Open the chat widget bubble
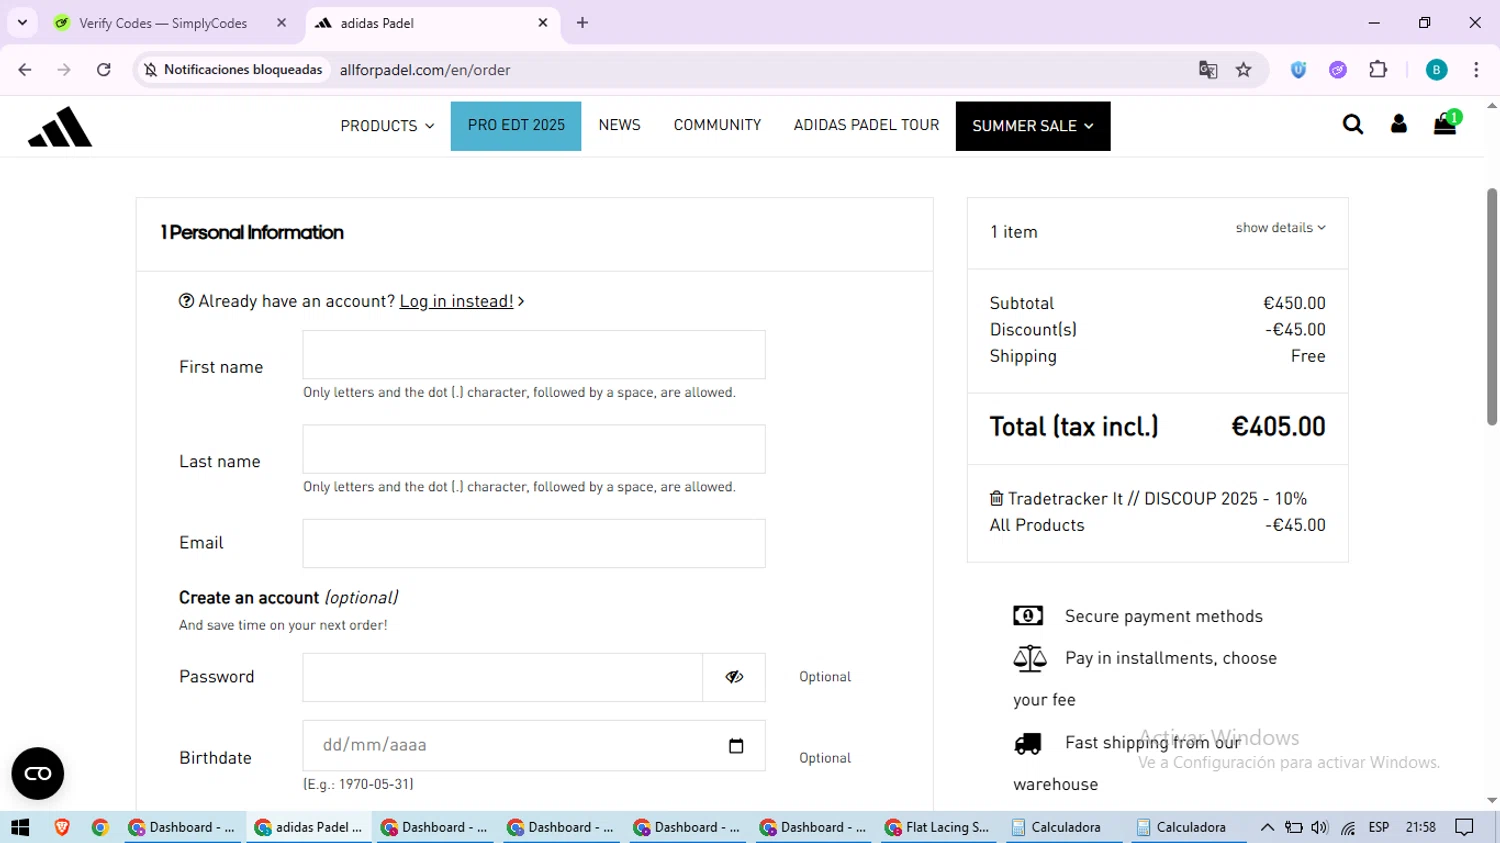This screenshot has height=843, width=1500. [38, 773]
